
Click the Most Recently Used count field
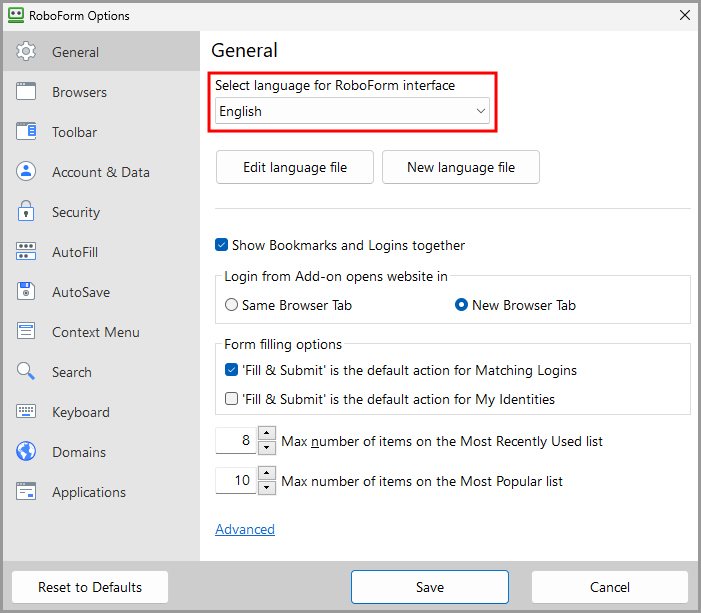[x=236, y=440]
